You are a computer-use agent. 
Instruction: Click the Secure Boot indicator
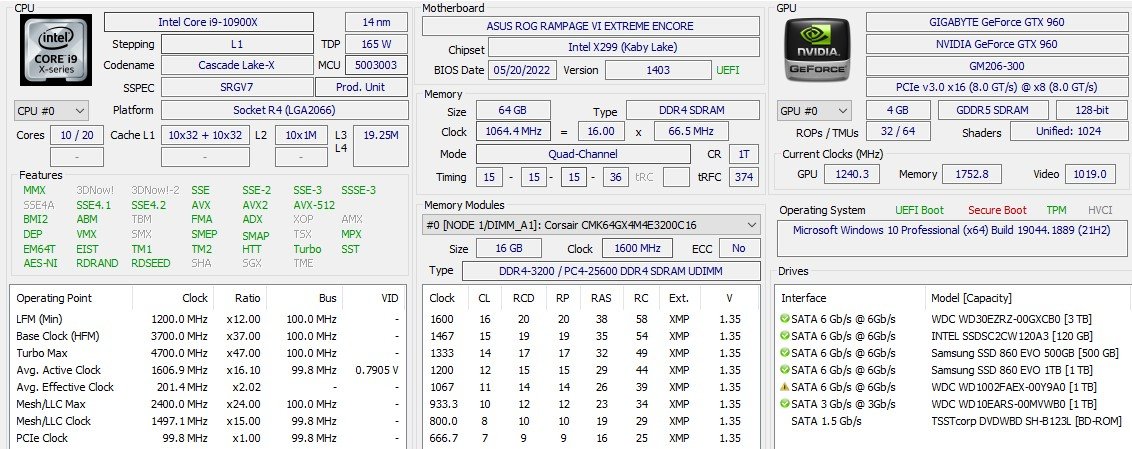click(x=997, y=210)
